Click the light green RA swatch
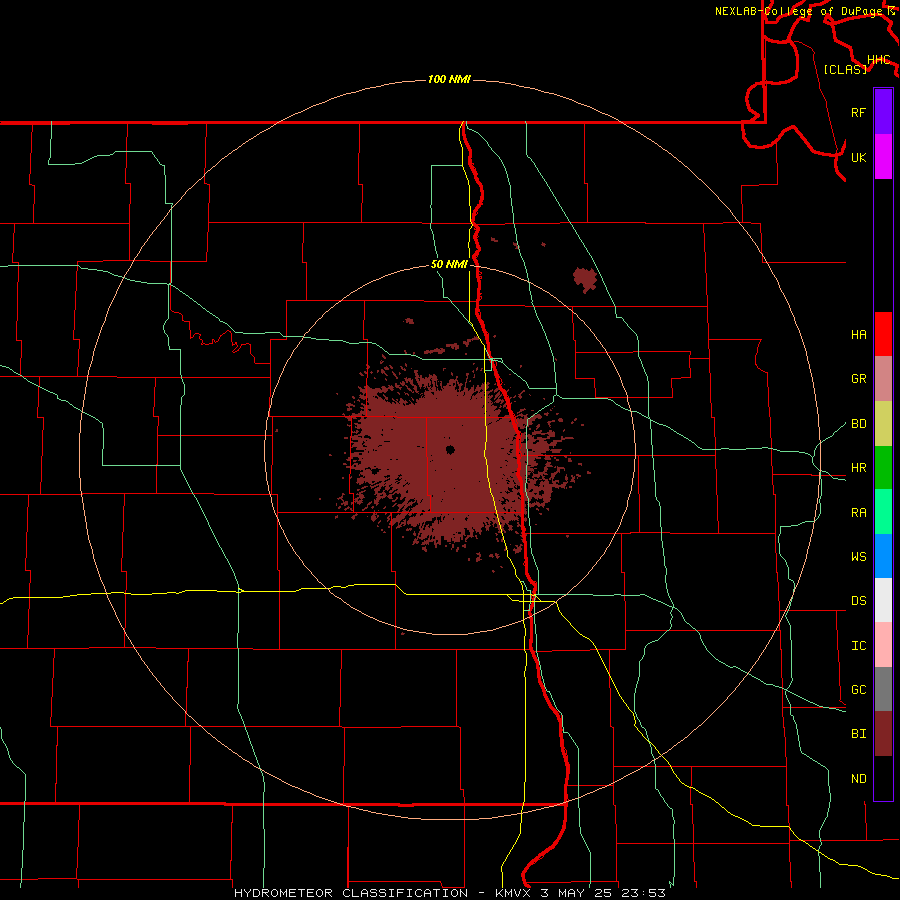The height and width of the screenshot is (900, 900). pos(883,512)
